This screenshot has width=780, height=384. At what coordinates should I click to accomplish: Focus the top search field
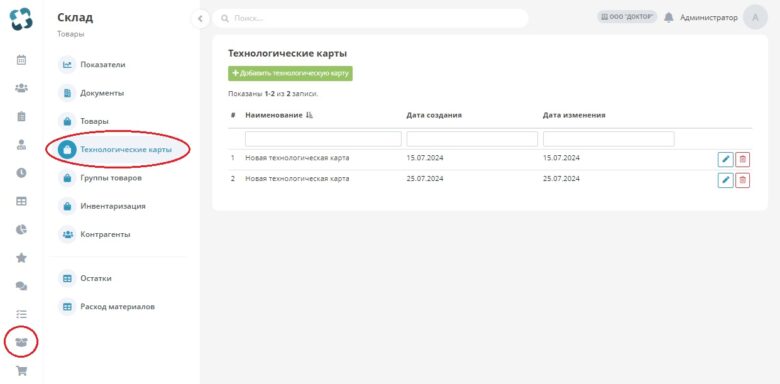click(371, 18)
